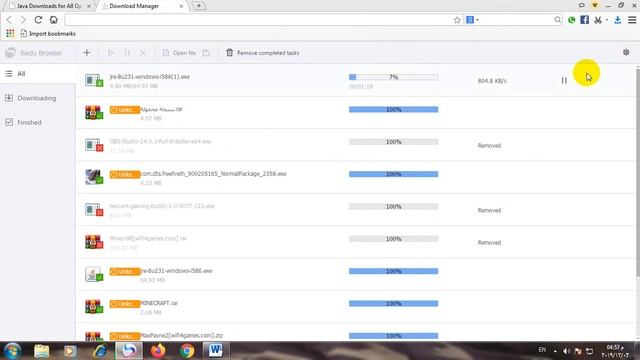Screen dimensions: 640x360
Task: Show Downloading tasks in sidebar
Action: click(38, 98)
